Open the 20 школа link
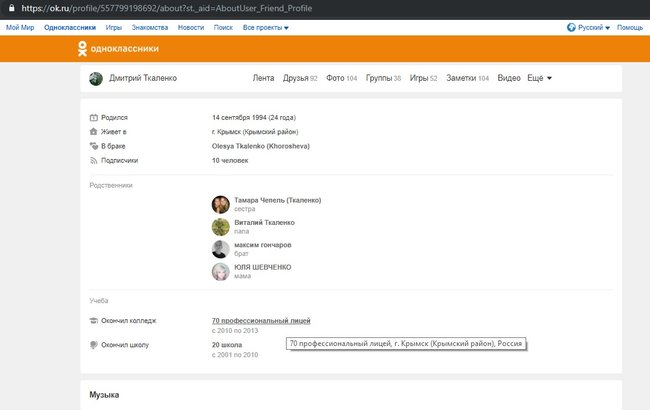 227,344
